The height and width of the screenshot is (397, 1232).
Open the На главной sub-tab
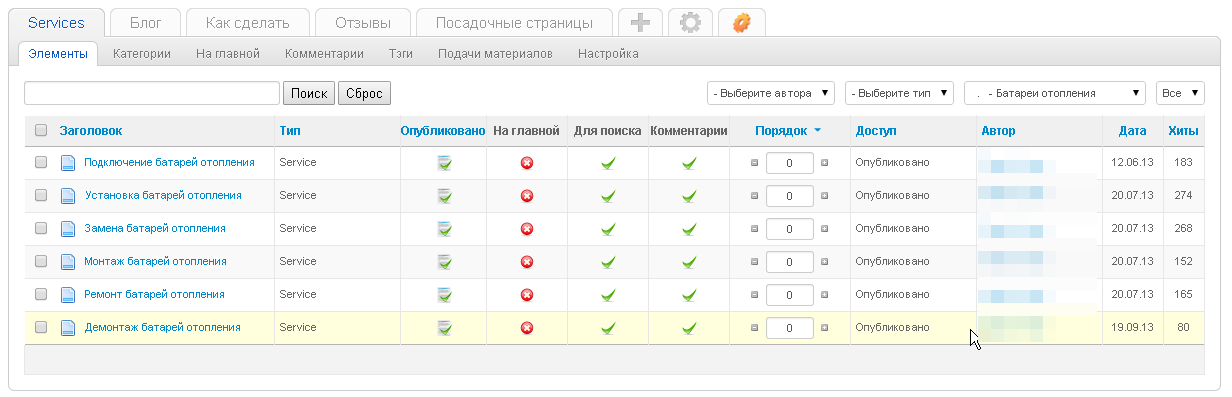(228, 54)
